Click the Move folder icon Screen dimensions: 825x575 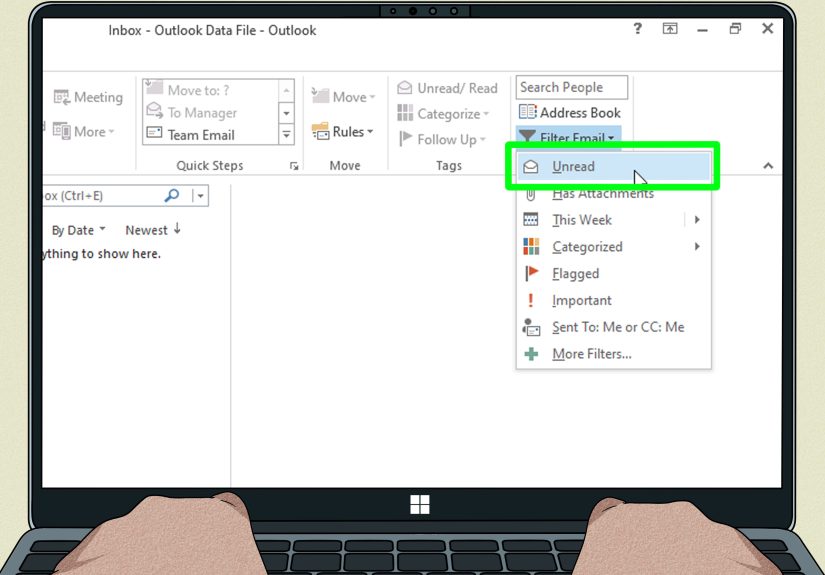[x=320, y=95]
